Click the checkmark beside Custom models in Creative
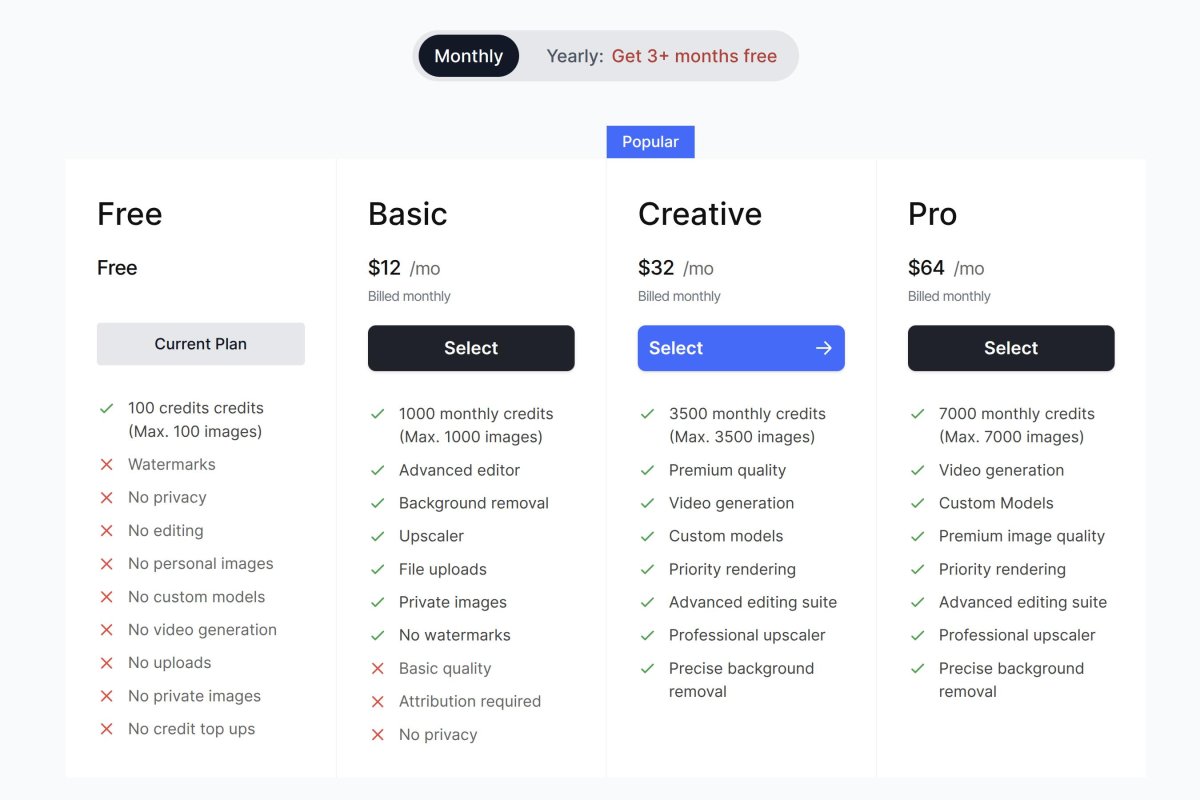 click(648, 536)
